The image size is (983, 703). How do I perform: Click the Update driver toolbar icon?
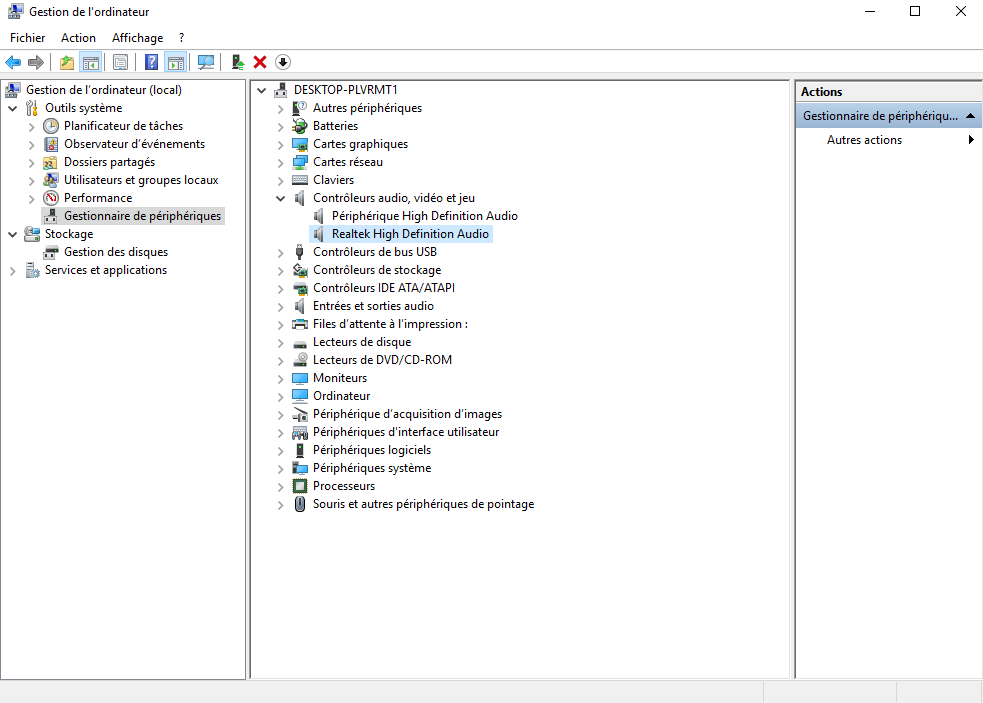[238, 62]
